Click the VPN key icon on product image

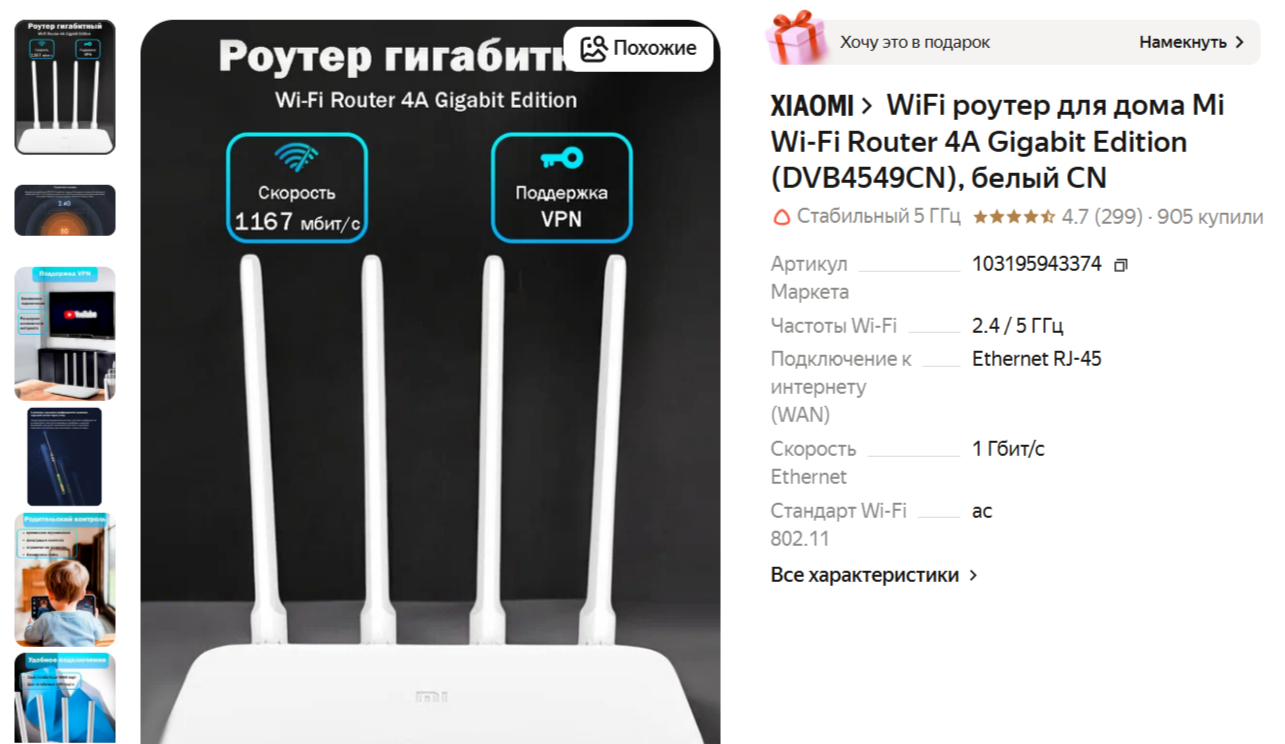(x=561, y=158)
